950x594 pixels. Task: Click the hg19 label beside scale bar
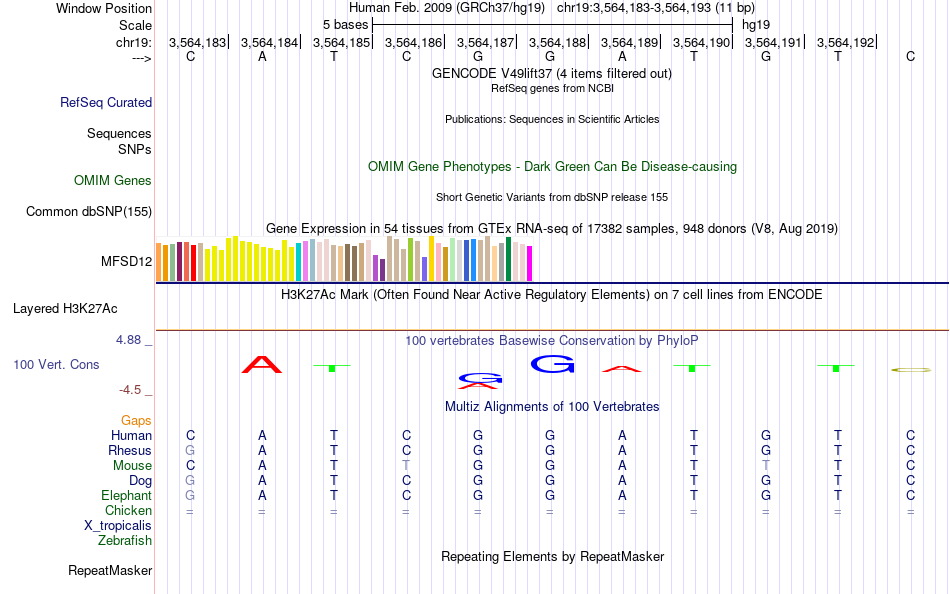[x=756, y=25]
